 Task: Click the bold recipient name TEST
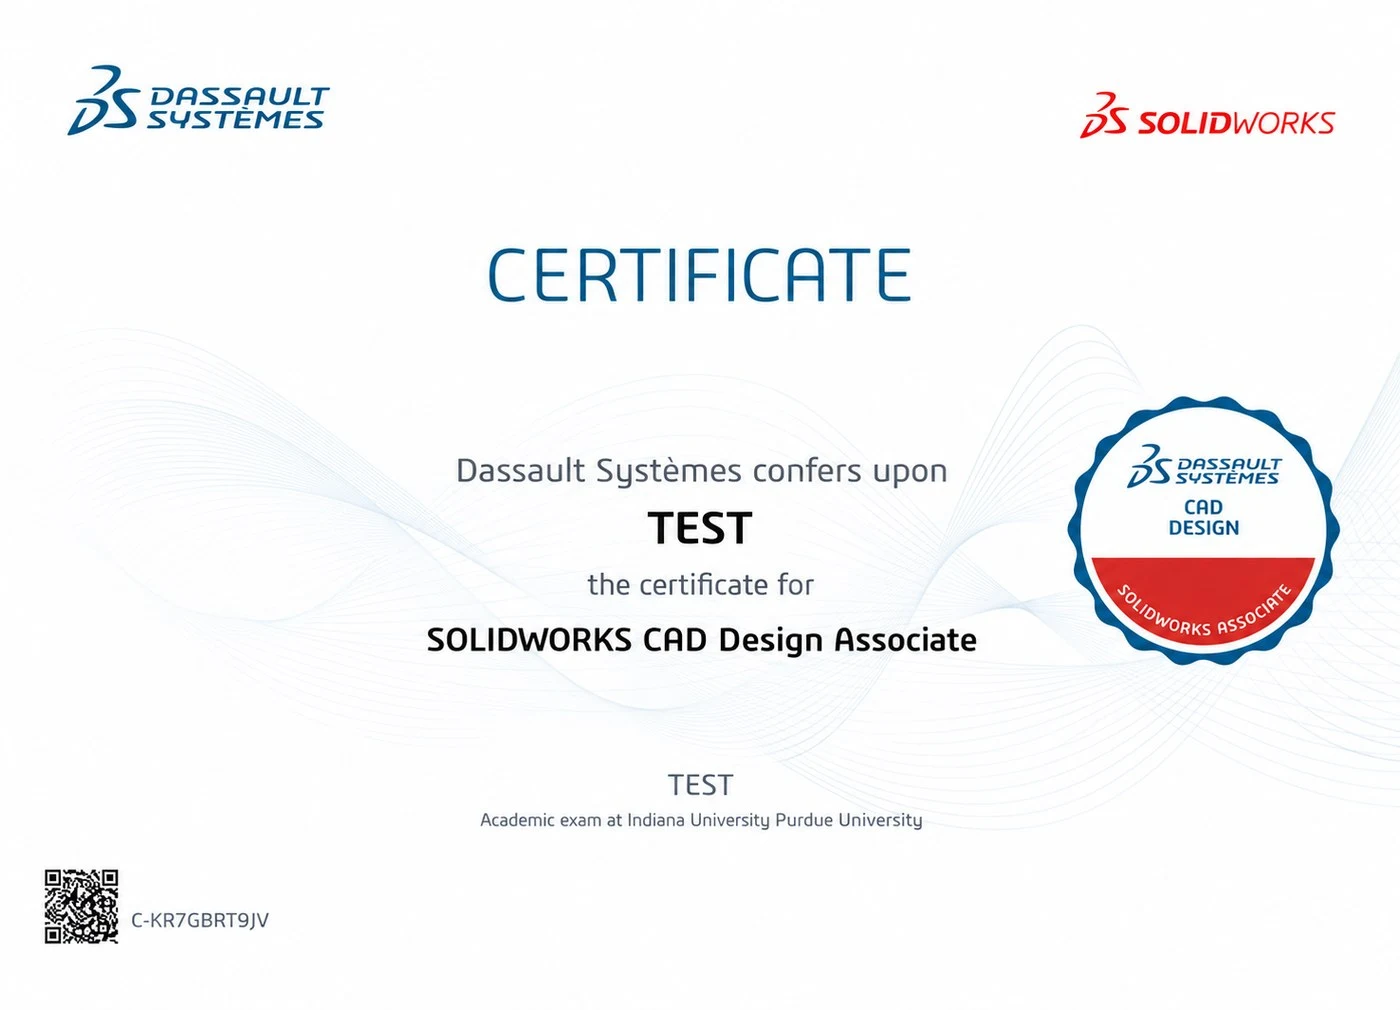point(700,528)
